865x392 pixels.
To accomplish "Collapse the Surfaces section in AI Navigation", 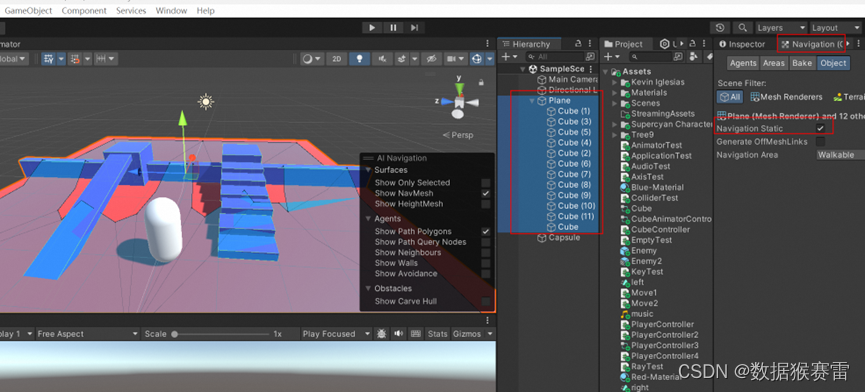I will click(x=368, y=170).
